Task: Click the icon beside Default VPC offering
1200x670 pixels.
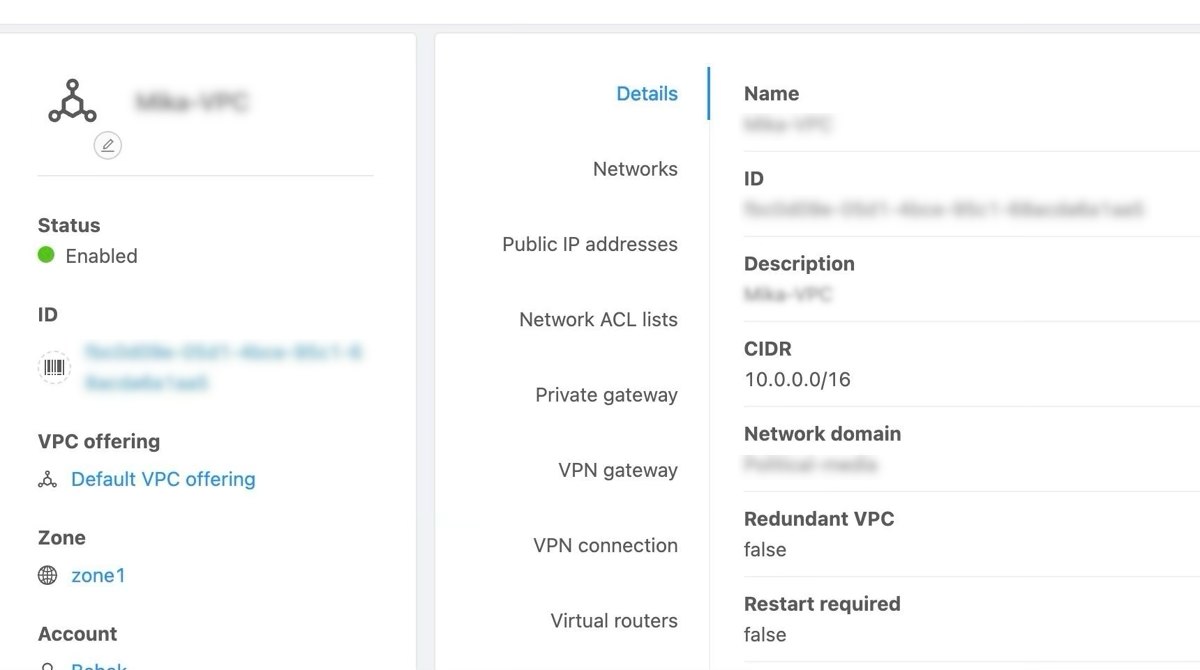Action: (x=47, y=480)
